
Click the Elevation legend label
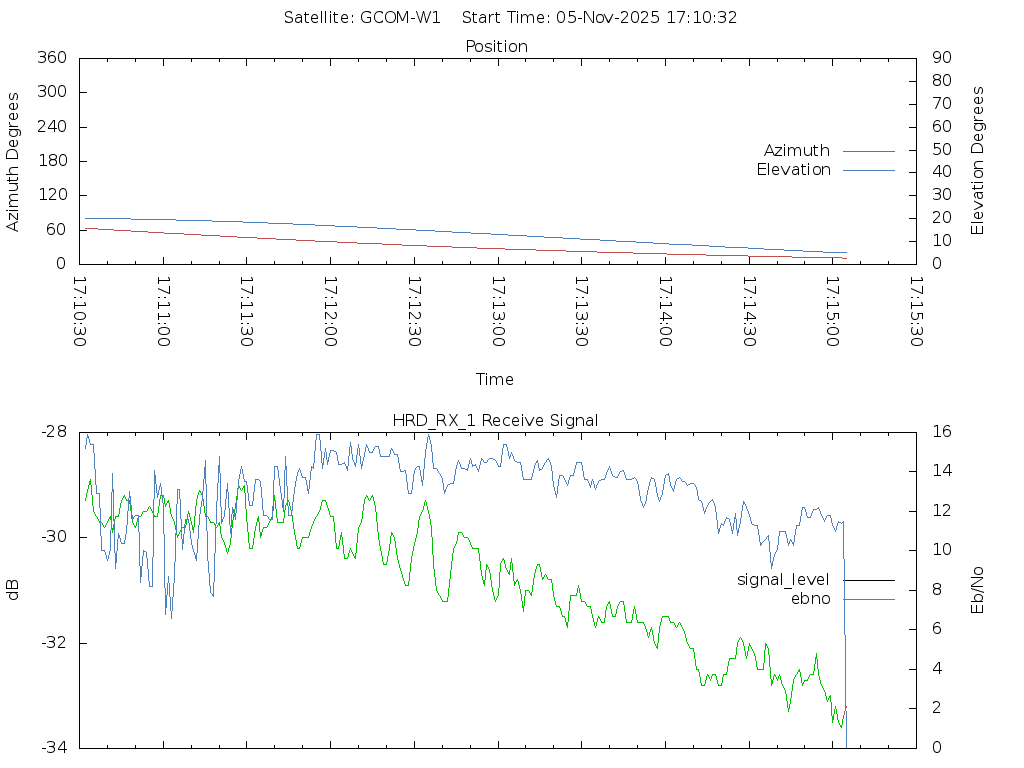tap(793, 170)
